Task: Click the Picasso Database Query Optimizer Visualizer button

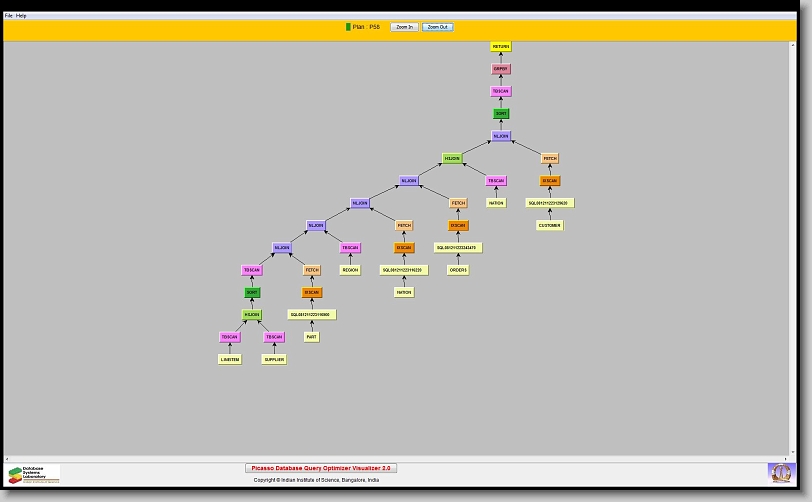Action: 321,468
